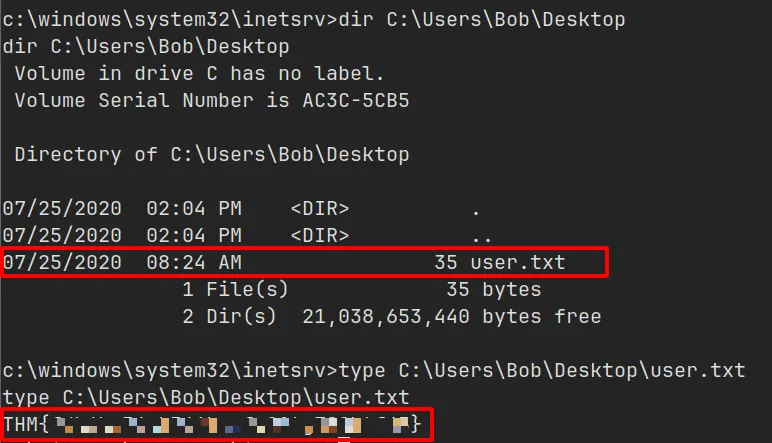Screen dimensions: 772x443
Task: Click the single-dot current directory entry
Action: pyautogui.click(x=476, y=209)
